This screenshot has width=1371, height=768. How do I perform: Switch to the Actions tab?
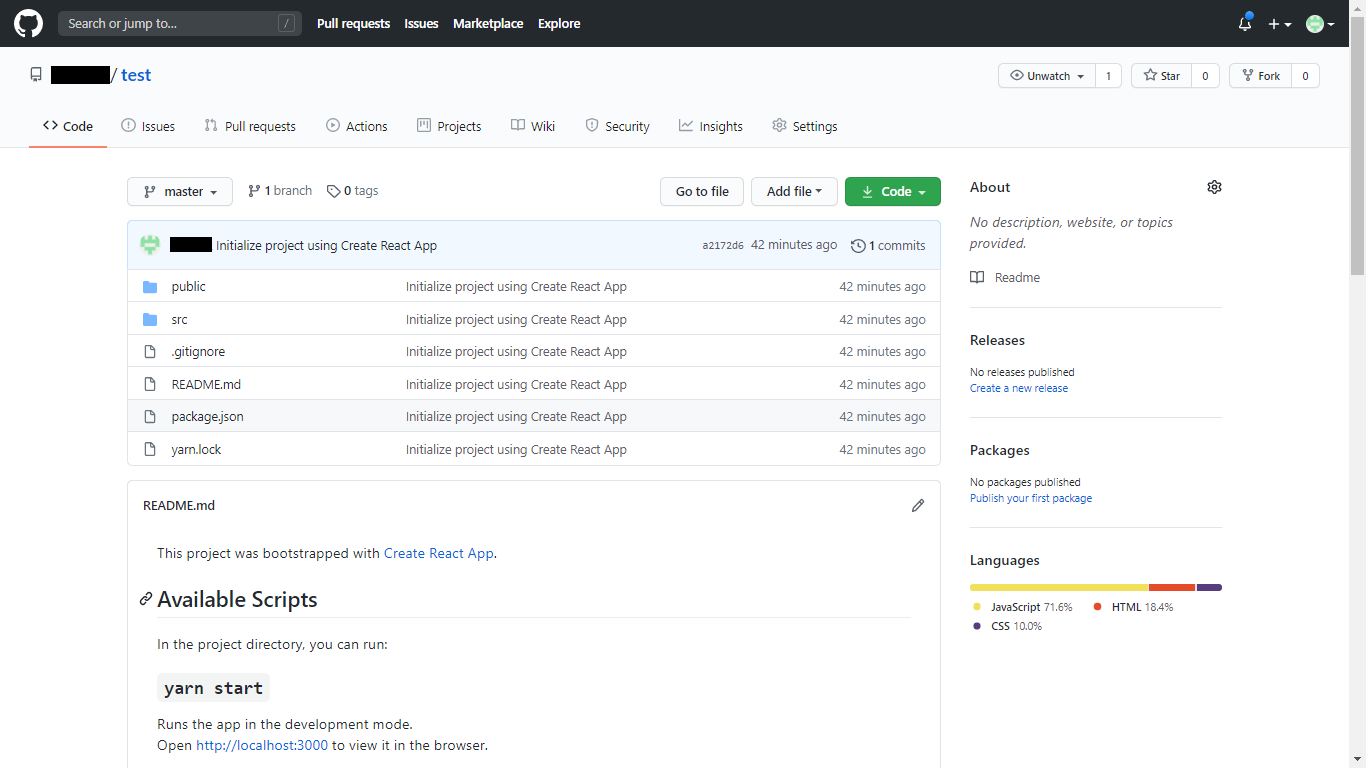(357, 126)
